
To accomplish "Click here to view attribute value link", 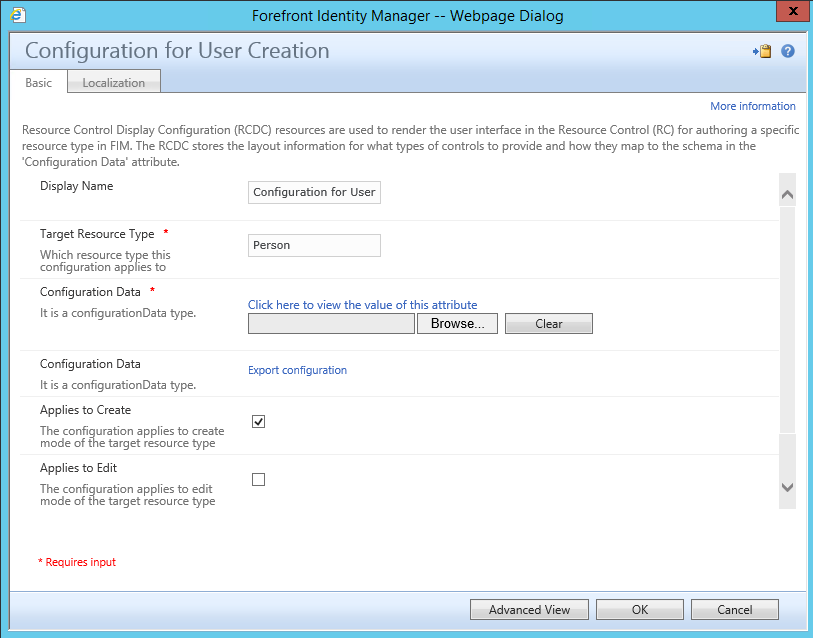I will [362, 305].
